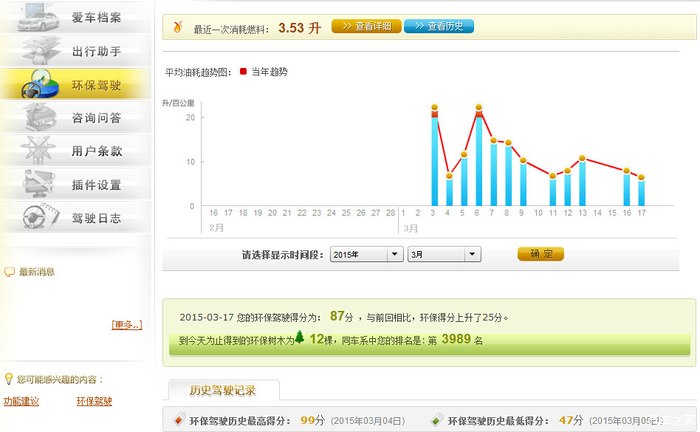Open the 2015年 year dropdown

365,254
